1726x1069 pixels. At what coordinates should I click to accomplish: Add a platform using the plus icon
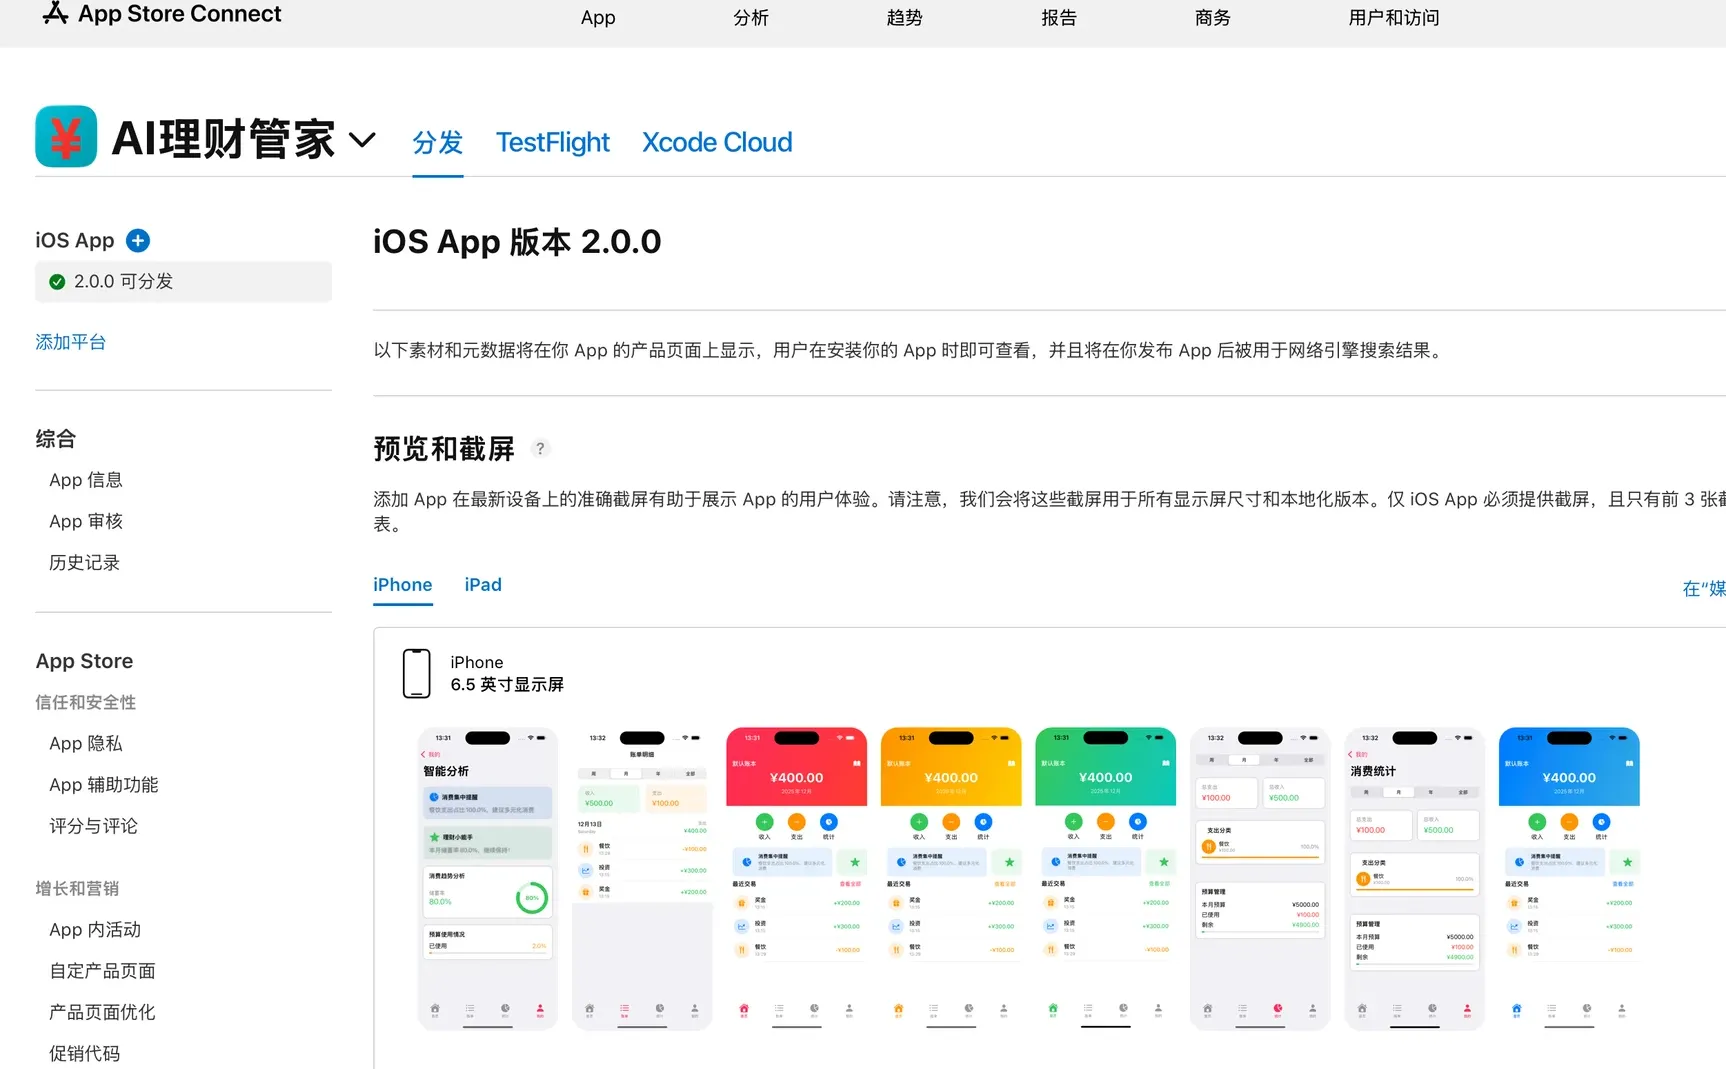point(137,240)
